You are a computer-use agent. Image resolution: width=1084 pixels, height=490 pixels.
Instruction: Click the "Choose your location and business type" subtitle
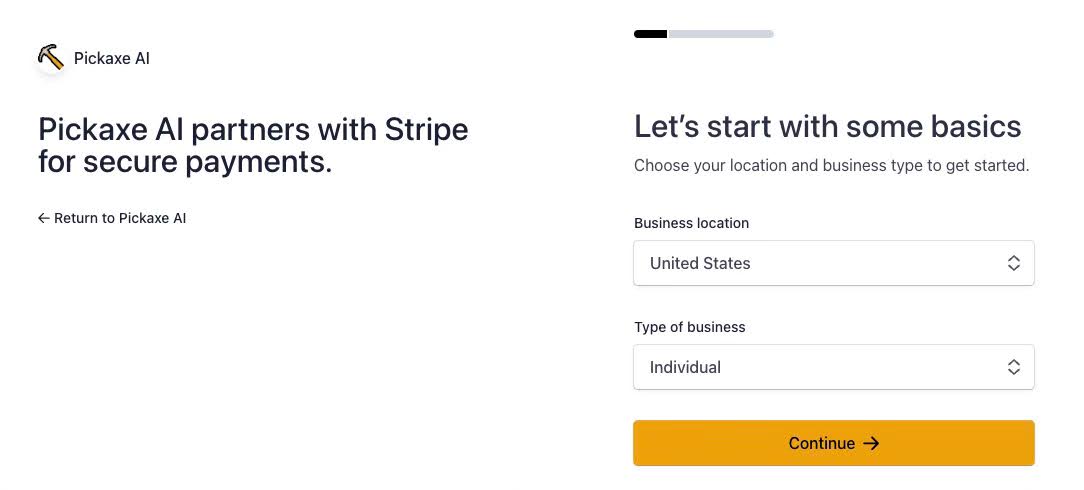pos(831,165)
